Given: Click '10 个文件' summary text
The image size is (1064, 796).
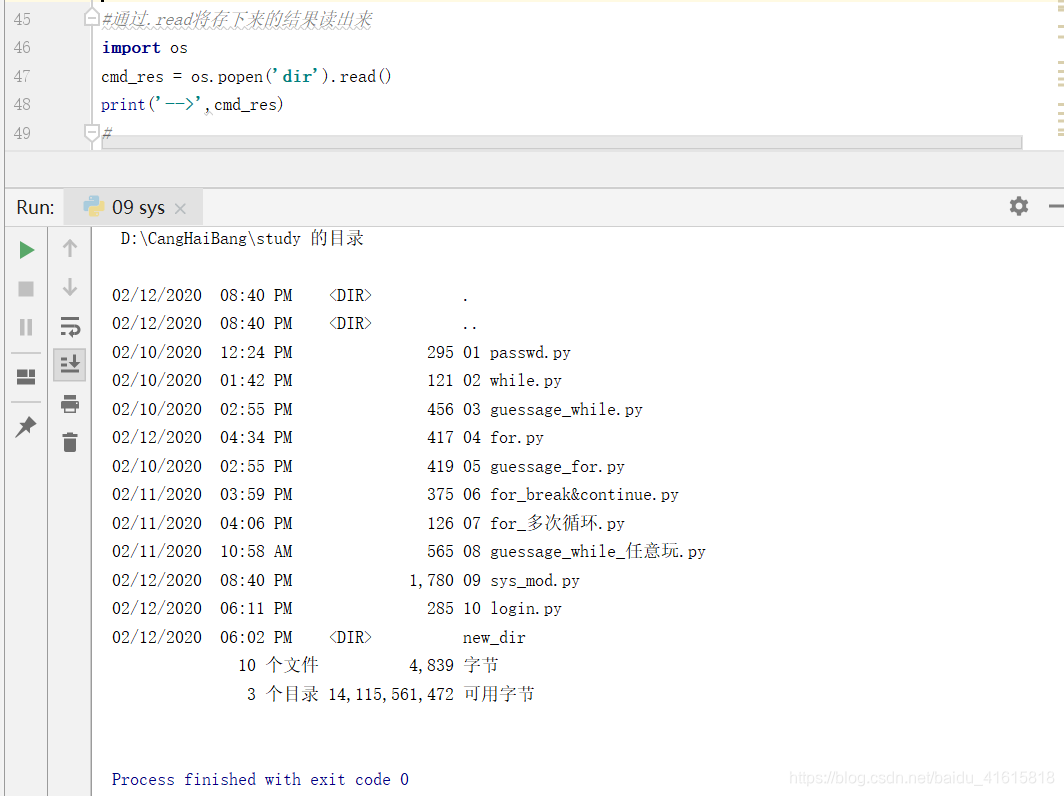Looking at the screenshot, I should point(278,665).
